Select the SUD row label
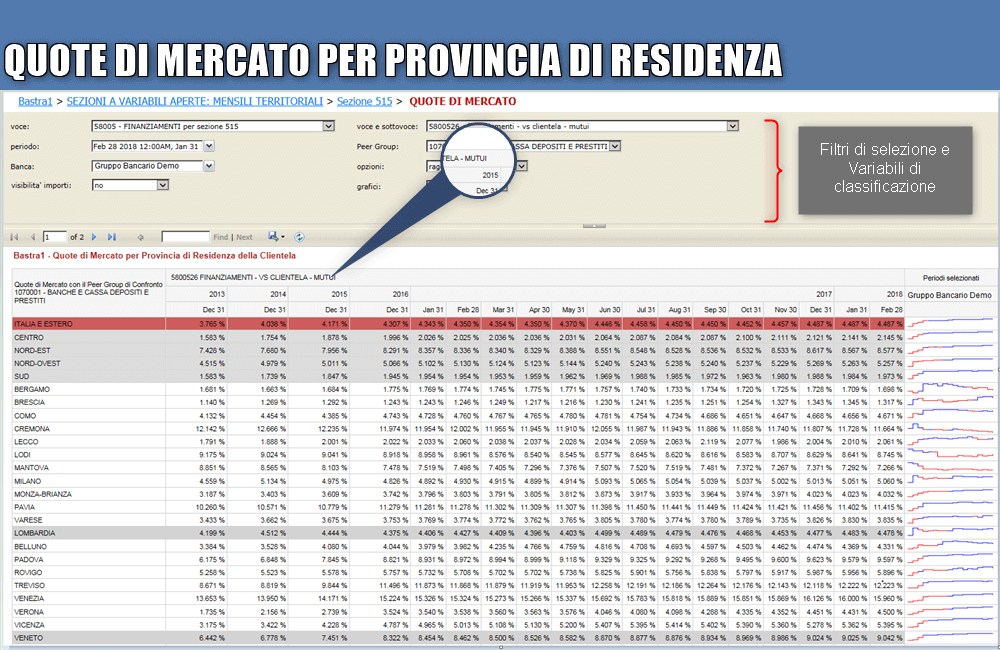Viewport: 1000px width, 650px height. click(22, 376)
